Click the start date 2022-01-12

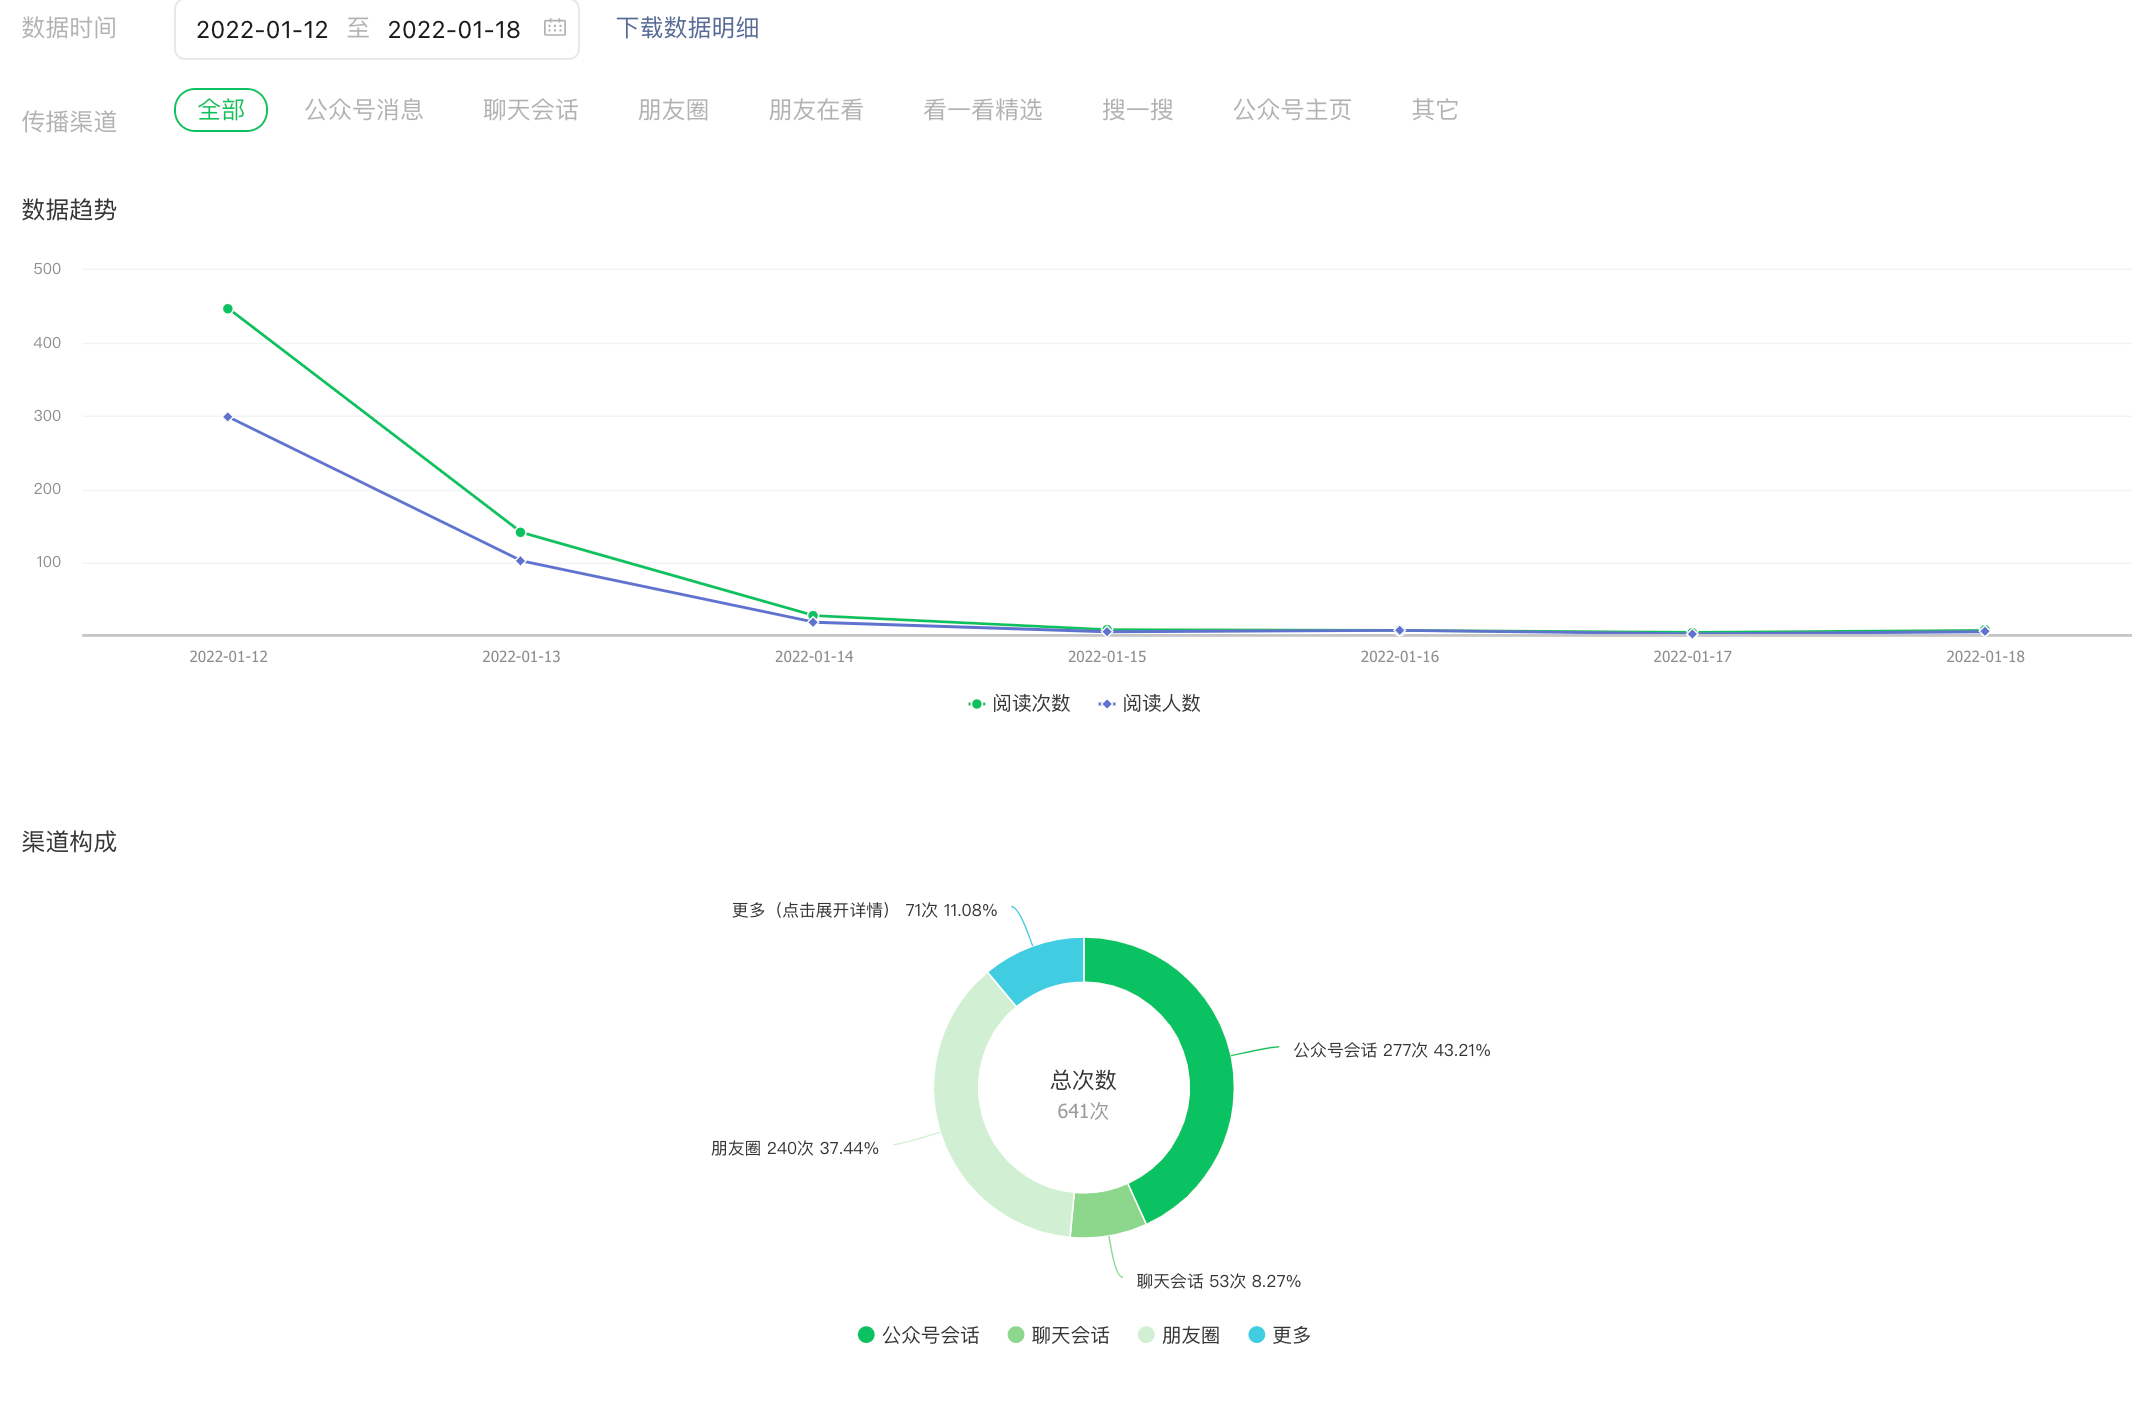click(x=262, y=30)
